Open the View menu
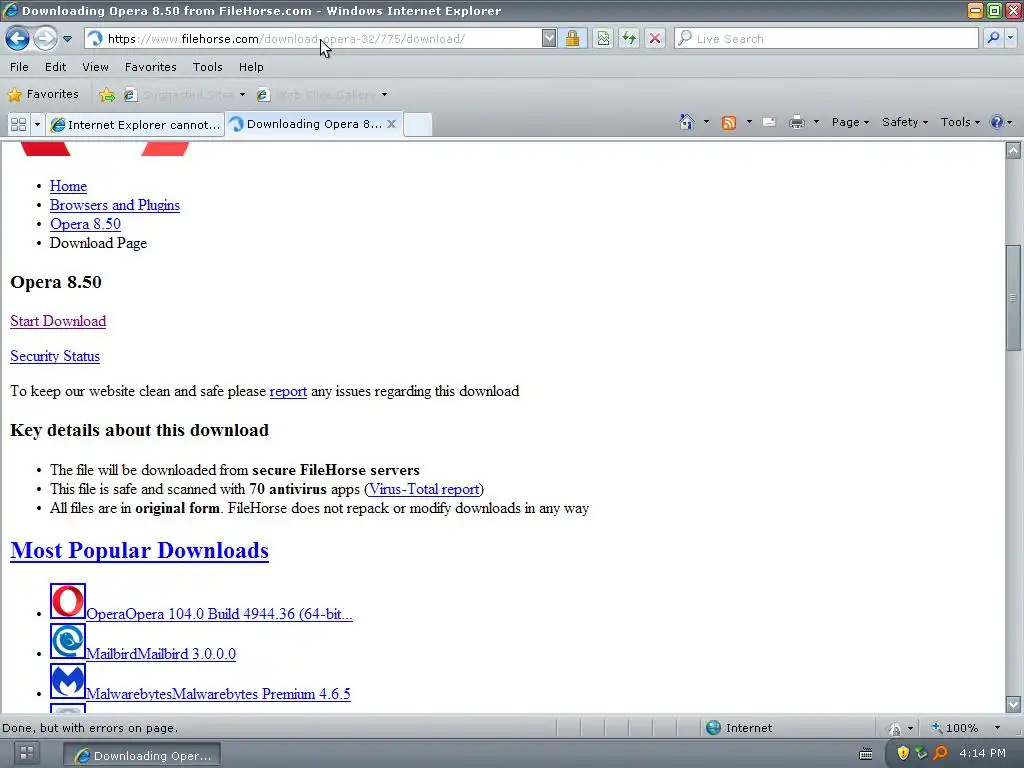 point(95,67)
